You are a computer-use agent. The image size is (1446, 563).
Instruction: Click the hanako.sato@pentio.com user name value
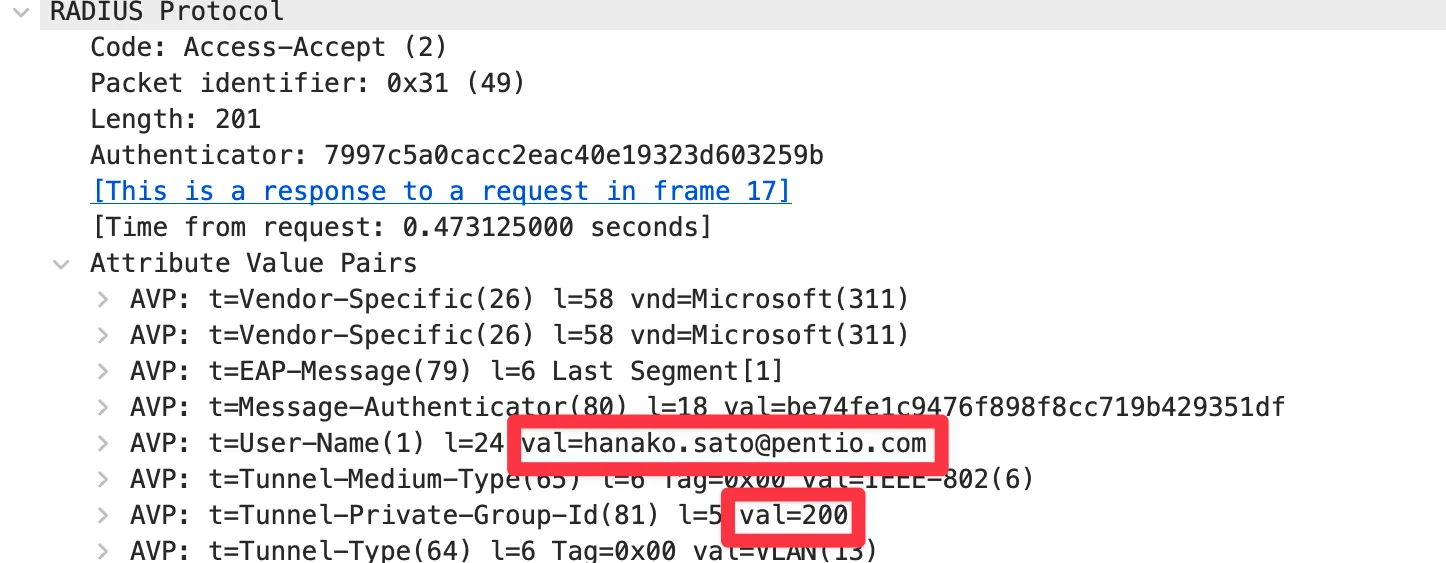(x=725, y=443)
